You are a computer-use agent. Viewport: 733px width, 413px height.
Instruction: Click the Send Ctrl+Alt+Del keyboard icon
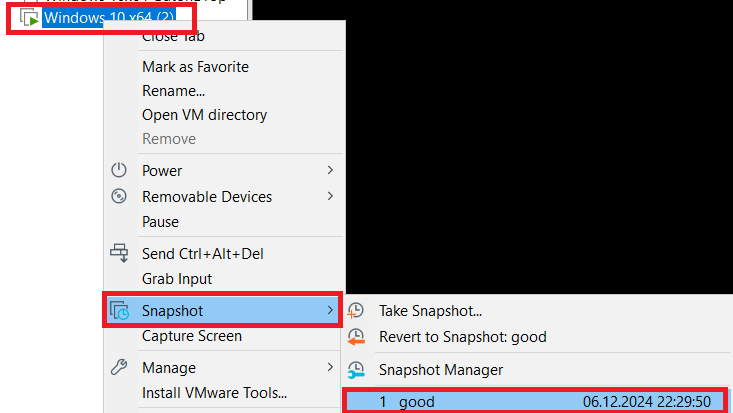point(120,254)
